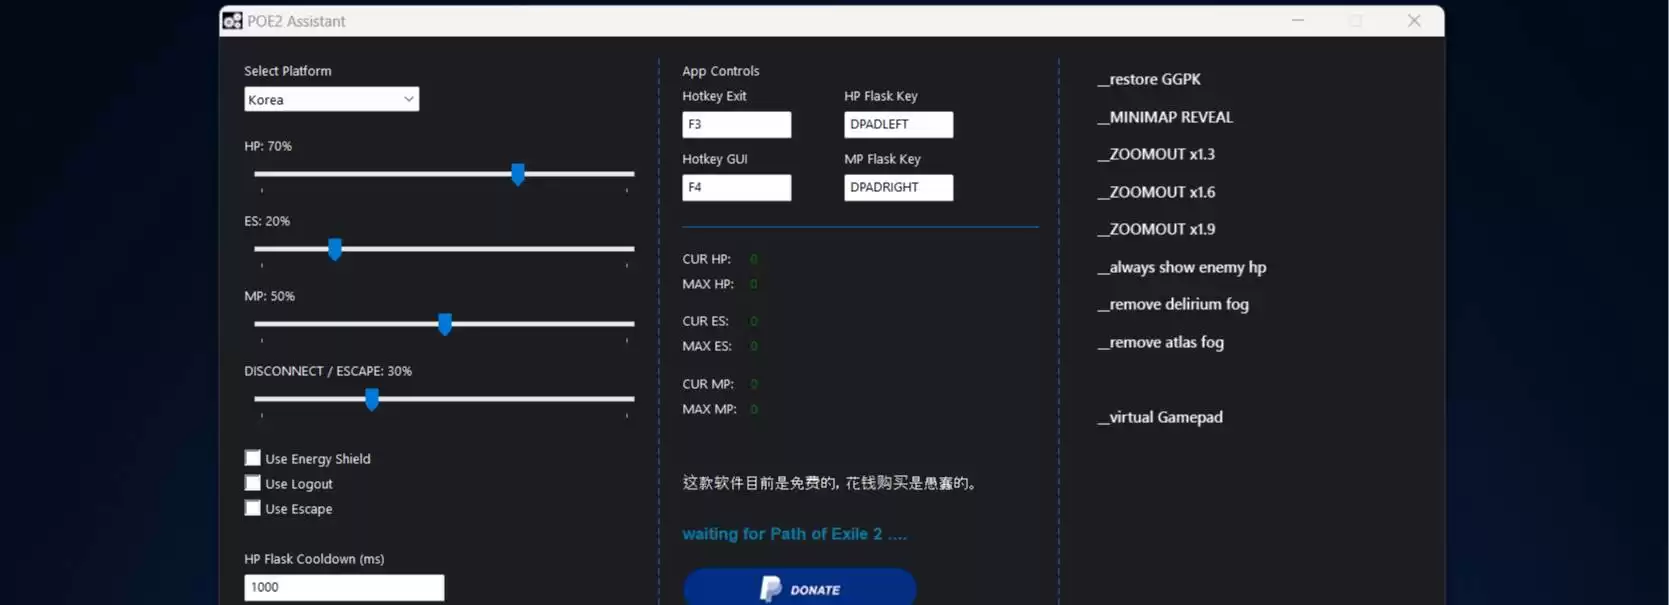Click the Hotkey Exit field containing F3

coord(737,124)
